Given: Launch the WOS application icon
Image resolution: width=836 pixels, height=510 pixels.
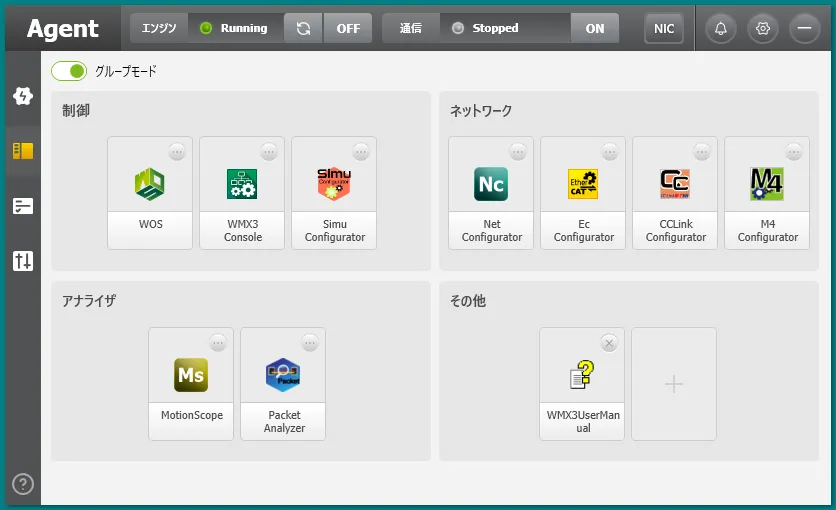Looking at the screenshot, I should [x=150, y=185].
